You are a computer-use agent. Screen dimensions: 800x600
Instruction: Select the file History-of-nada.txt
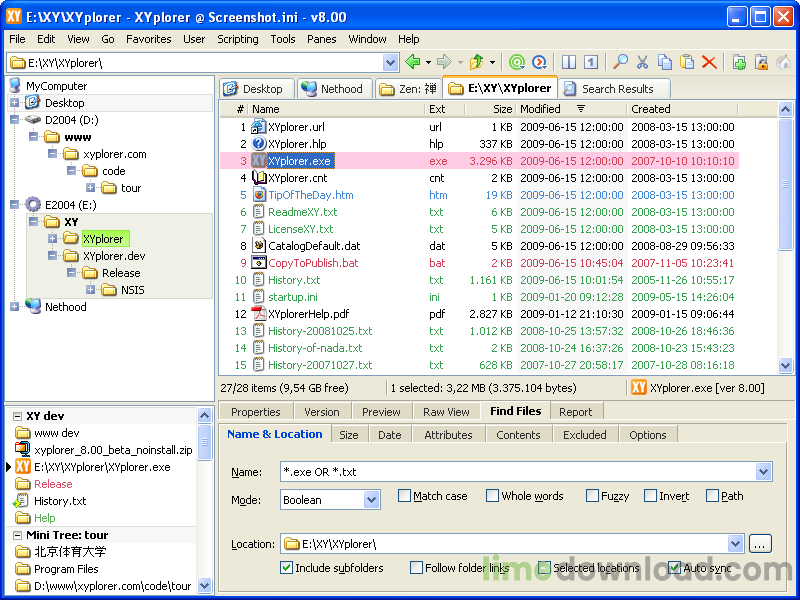[315, 348]
